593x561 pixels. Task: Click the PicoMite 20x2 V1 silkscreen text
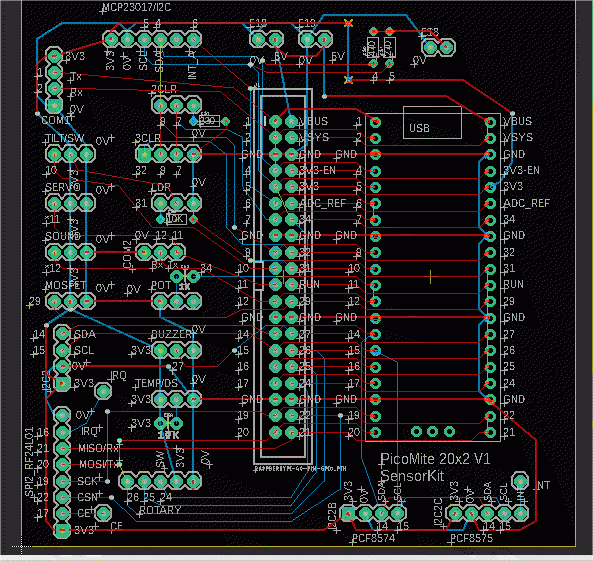click(435, 459)
